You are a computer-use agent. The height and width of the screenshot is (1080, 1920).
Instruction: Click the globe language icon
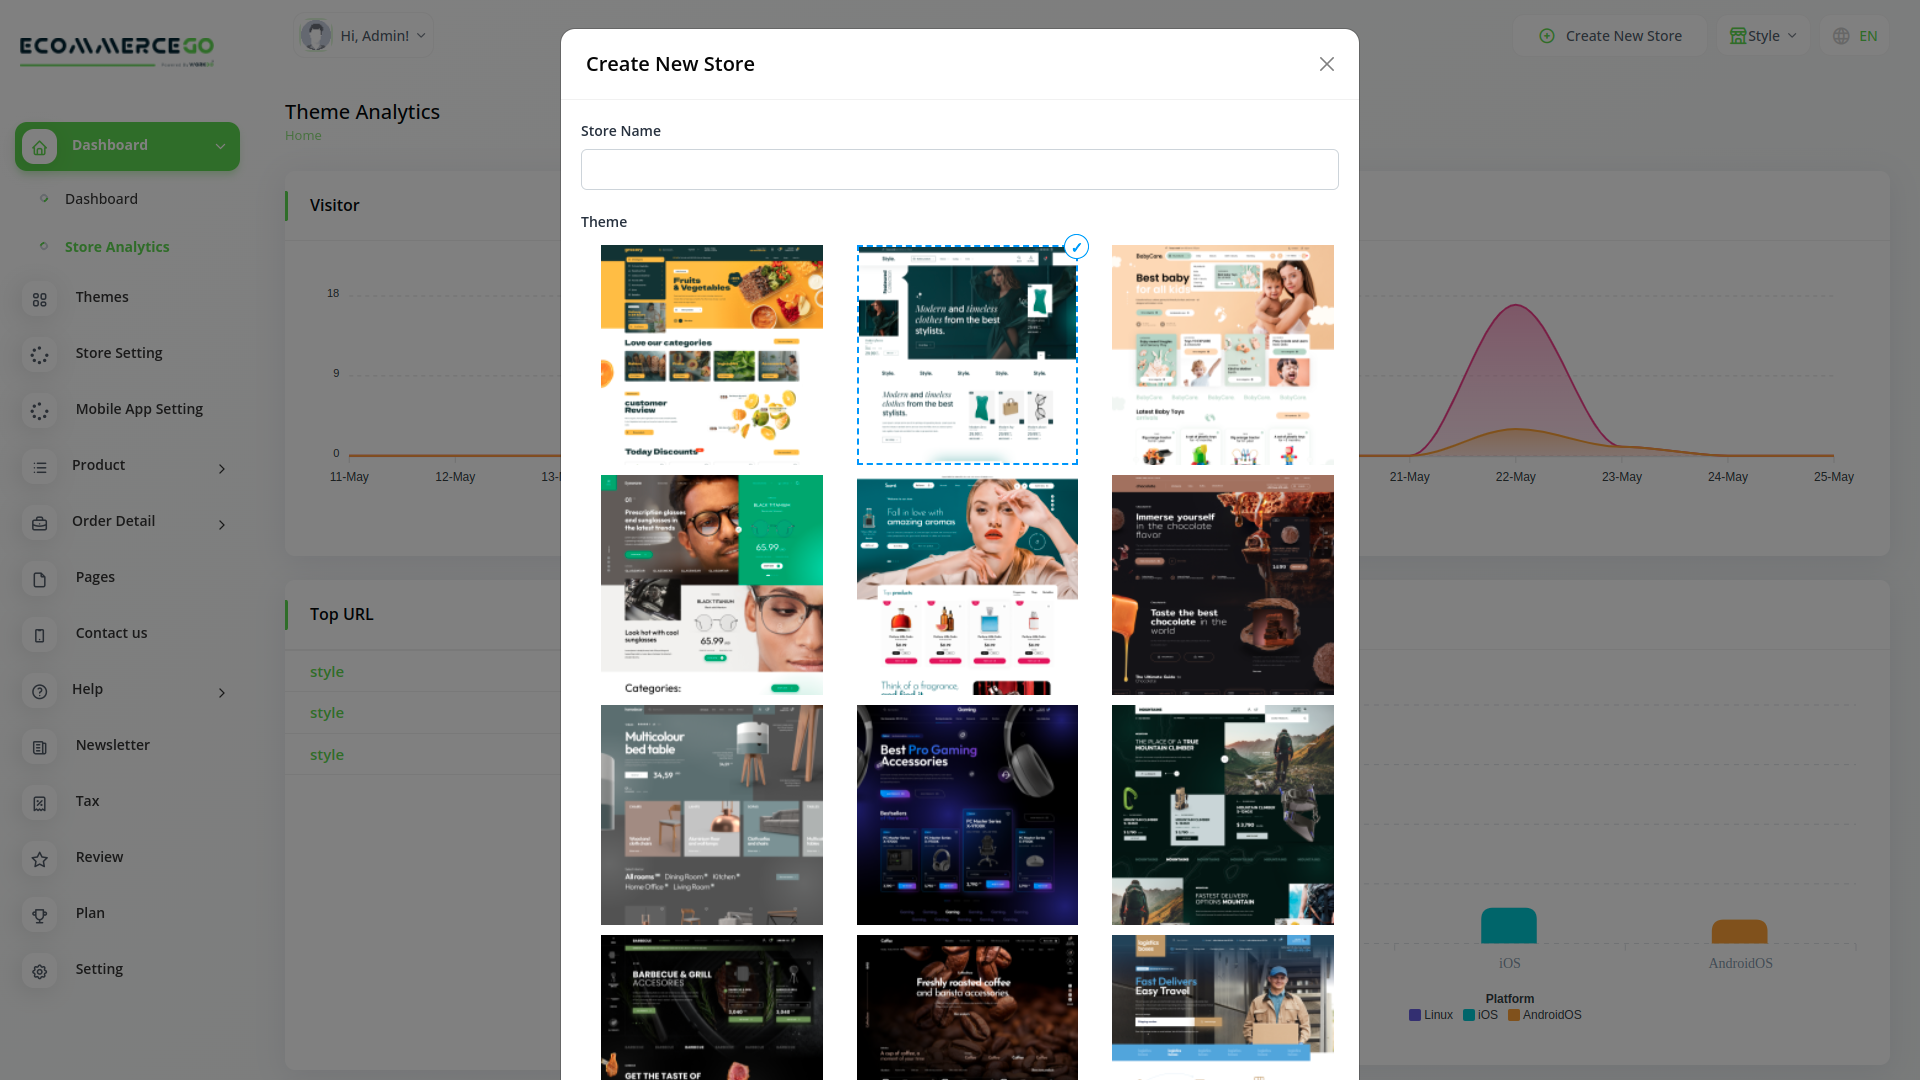pos(1841,36)
